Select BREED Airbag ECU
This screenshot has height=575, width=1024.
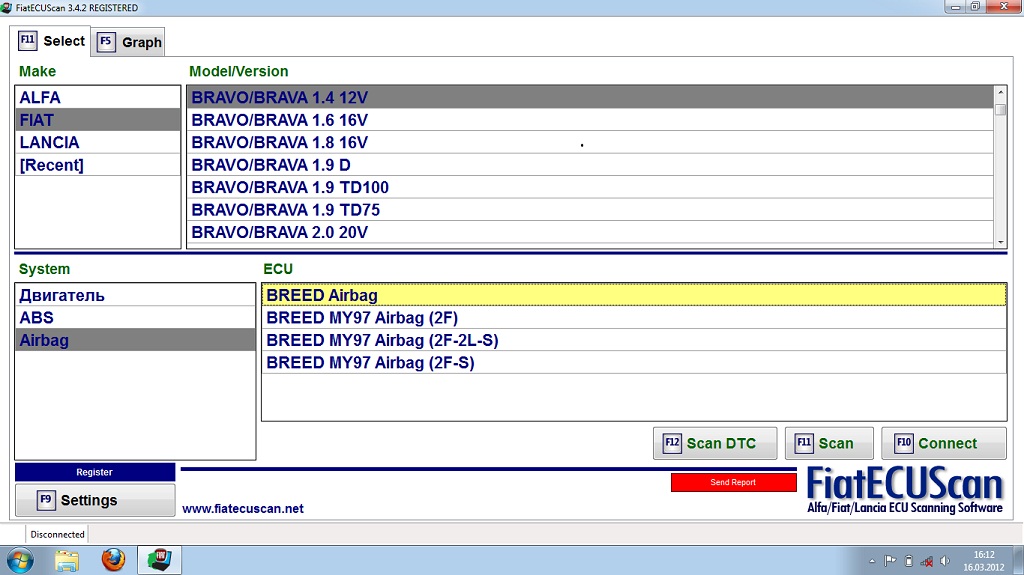coord(634,295)
